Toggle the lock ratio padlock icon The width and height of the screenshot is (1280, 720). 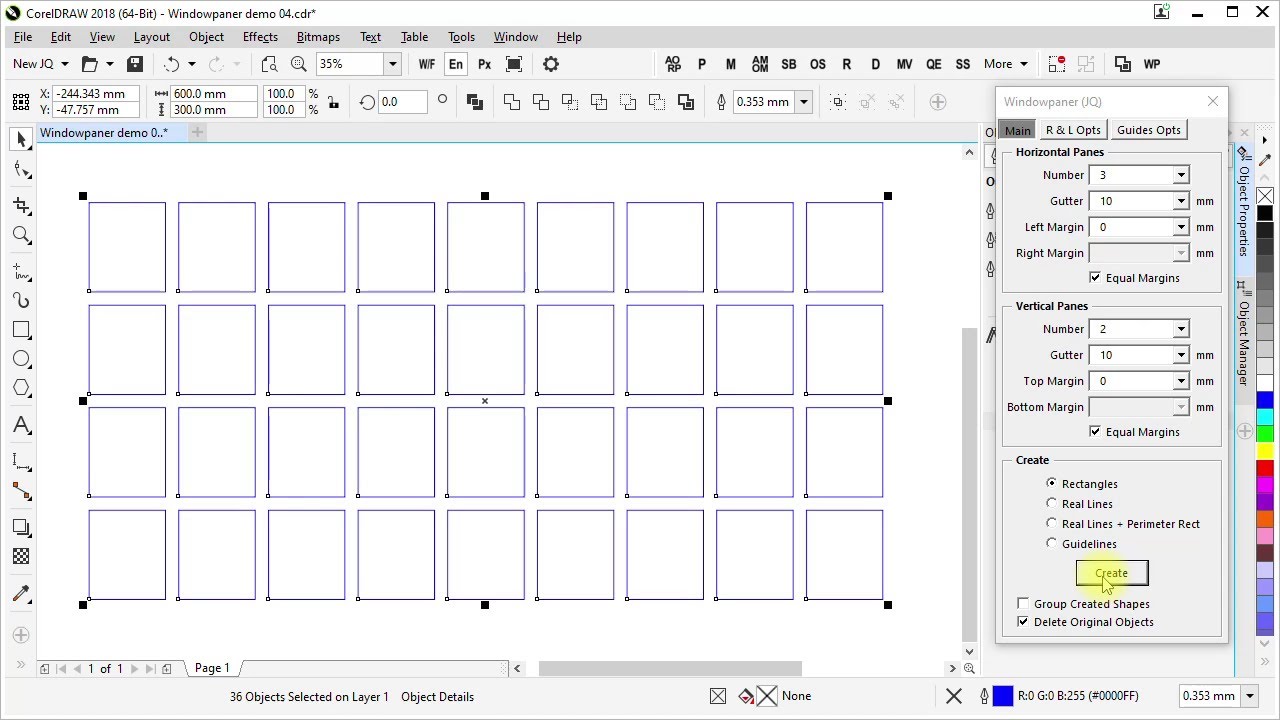tap(333, 102)
